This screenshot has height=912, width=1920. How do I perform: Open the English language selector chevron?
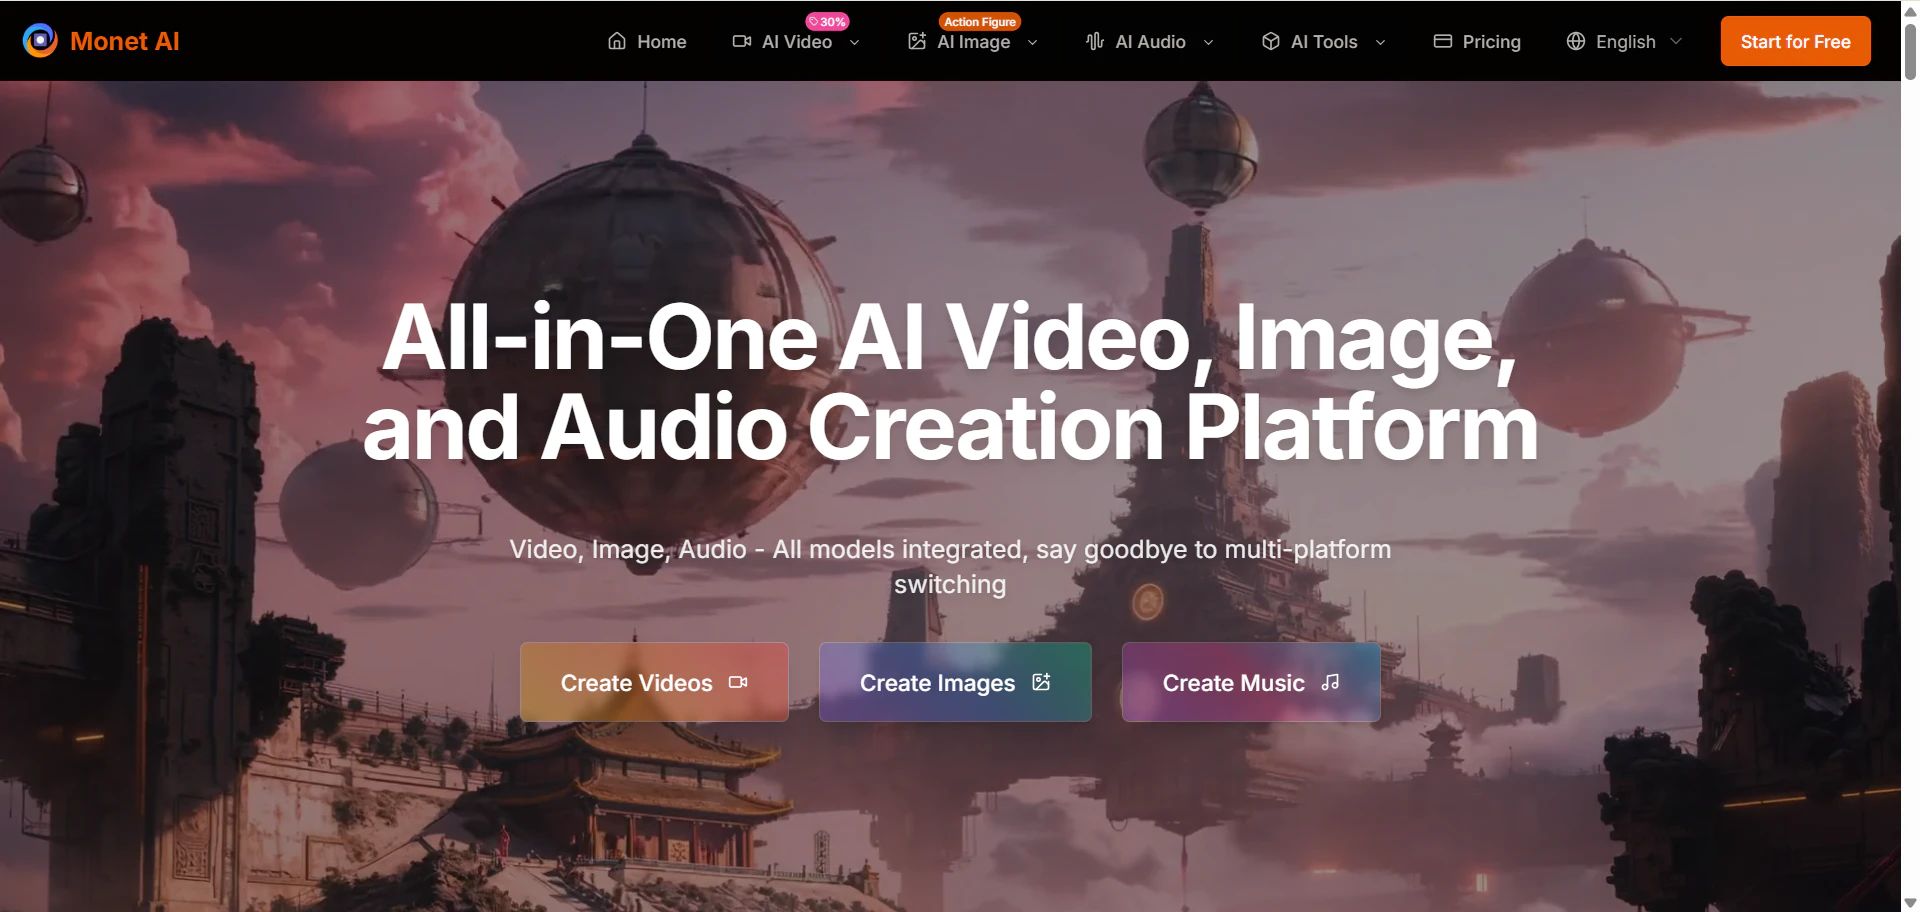pos(1676,41)
